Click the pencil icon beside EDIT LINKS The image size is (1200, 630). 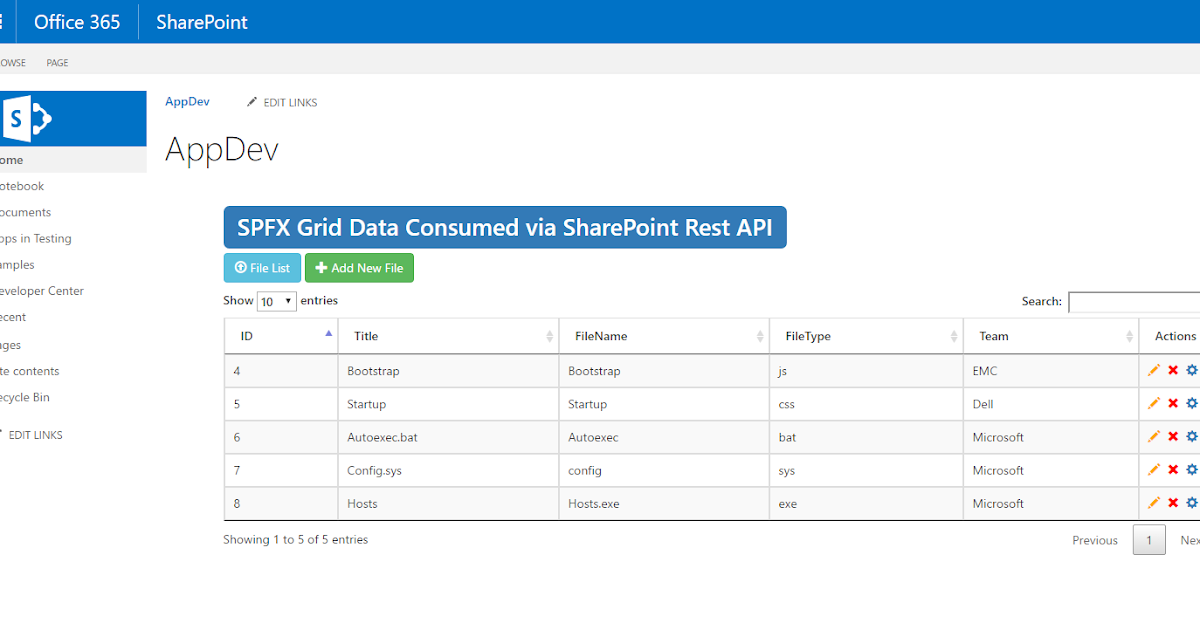(252, 101)
